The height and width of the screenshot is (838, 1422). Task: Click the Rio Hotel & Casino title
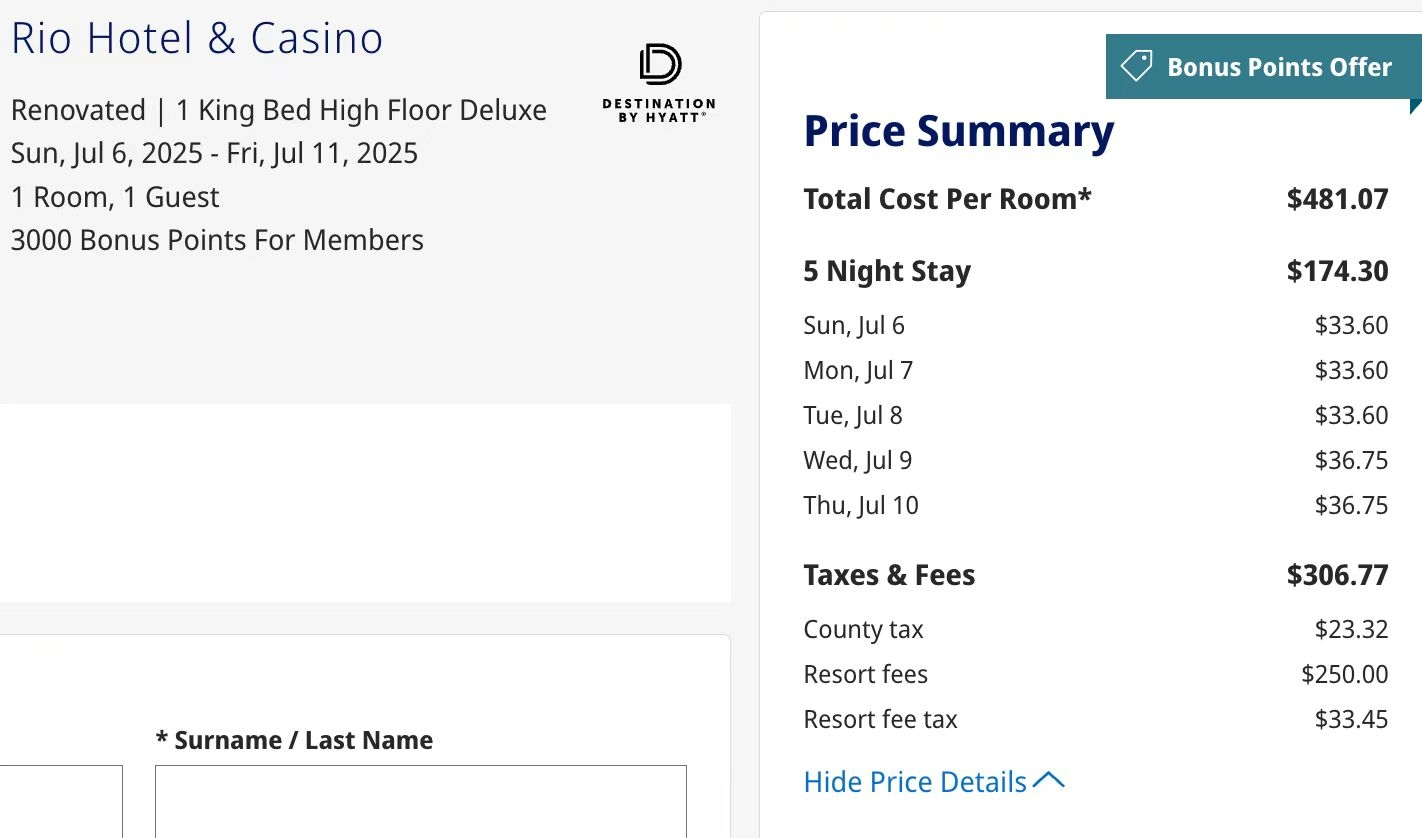tap(197, 39)
